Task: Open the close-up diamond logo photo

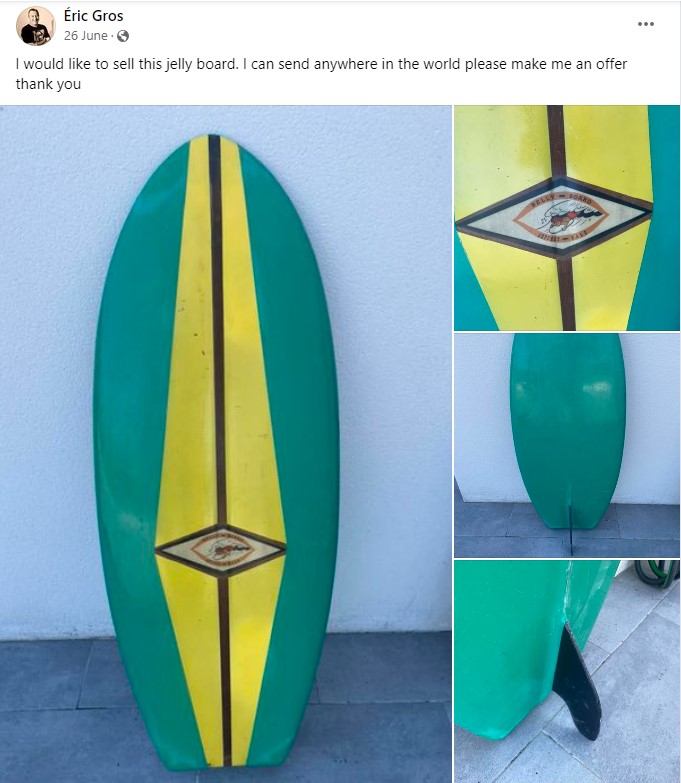Action: point(567,218)
